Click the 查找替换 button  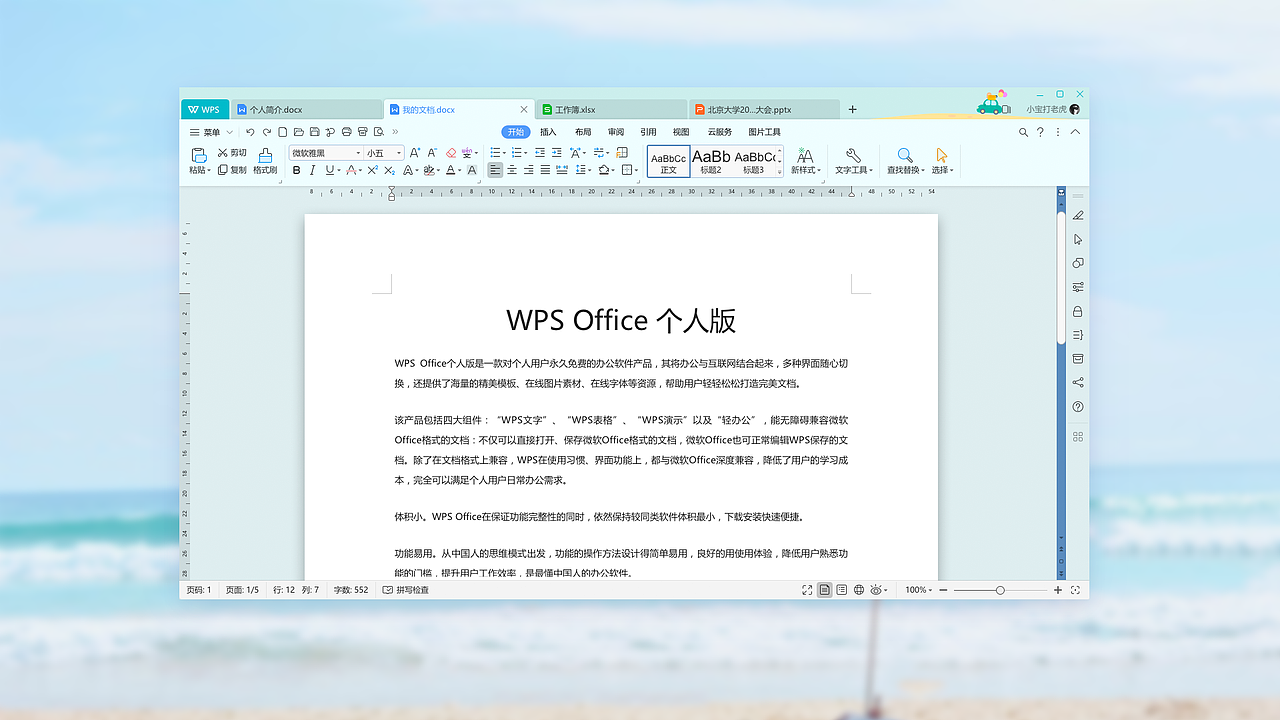click(905, 161)
